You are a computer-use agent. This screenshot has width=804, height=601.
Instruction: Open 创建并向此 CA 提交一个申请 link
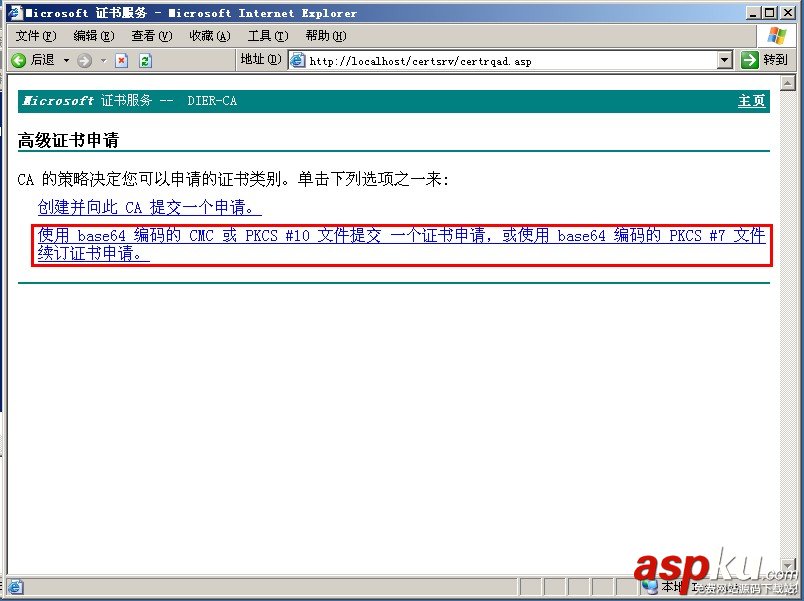tap(149, 207)
